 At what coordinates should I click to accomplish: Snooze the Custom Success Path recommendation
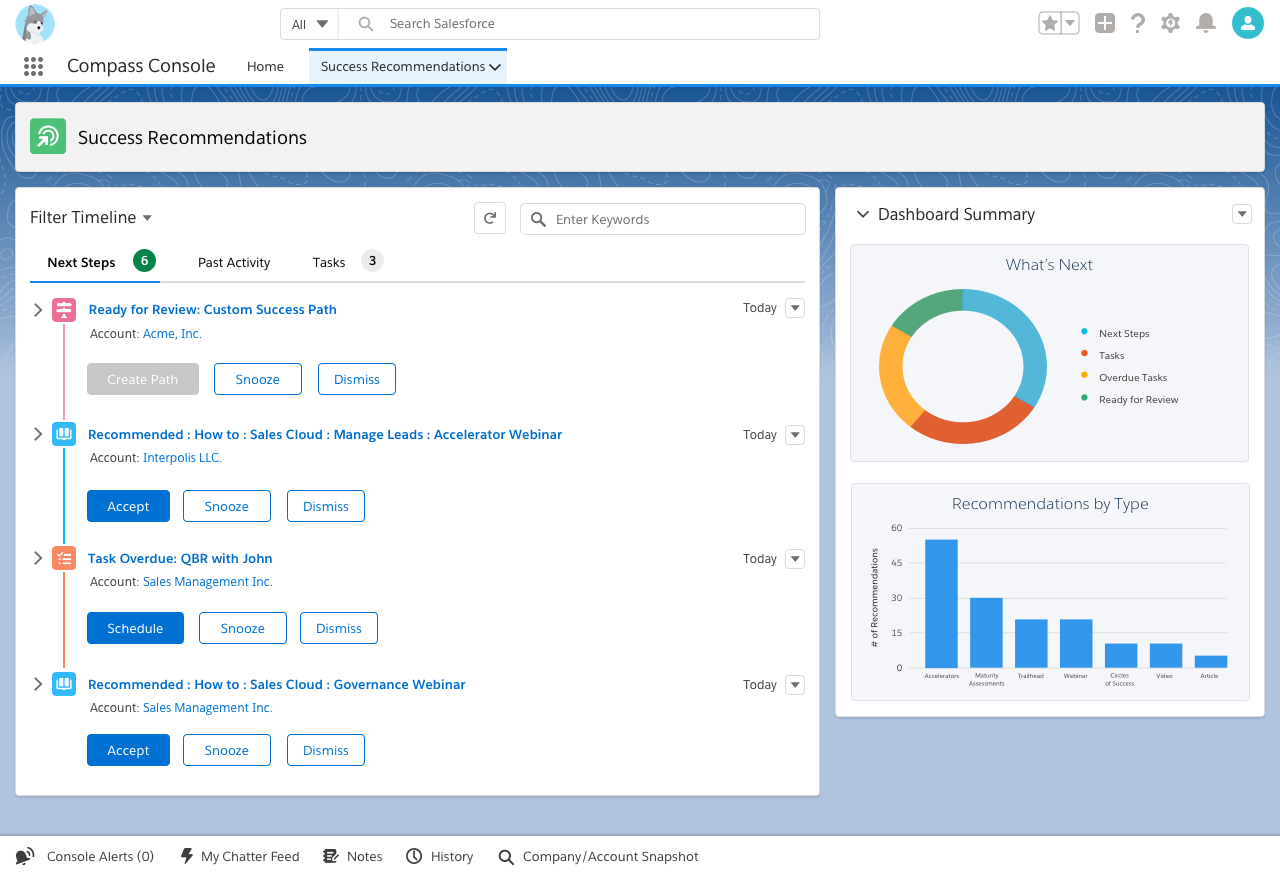tap(258, 379)
